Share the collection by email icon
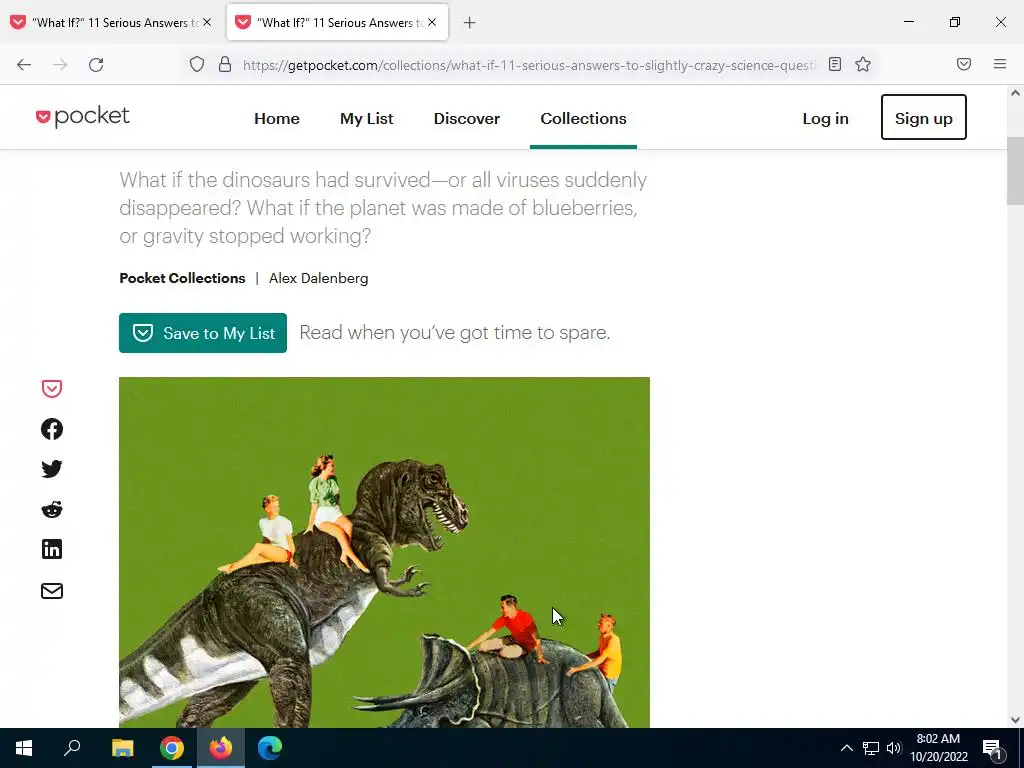Image resolution: width=1024 pixels, height=768 pixels. point(52,590)
